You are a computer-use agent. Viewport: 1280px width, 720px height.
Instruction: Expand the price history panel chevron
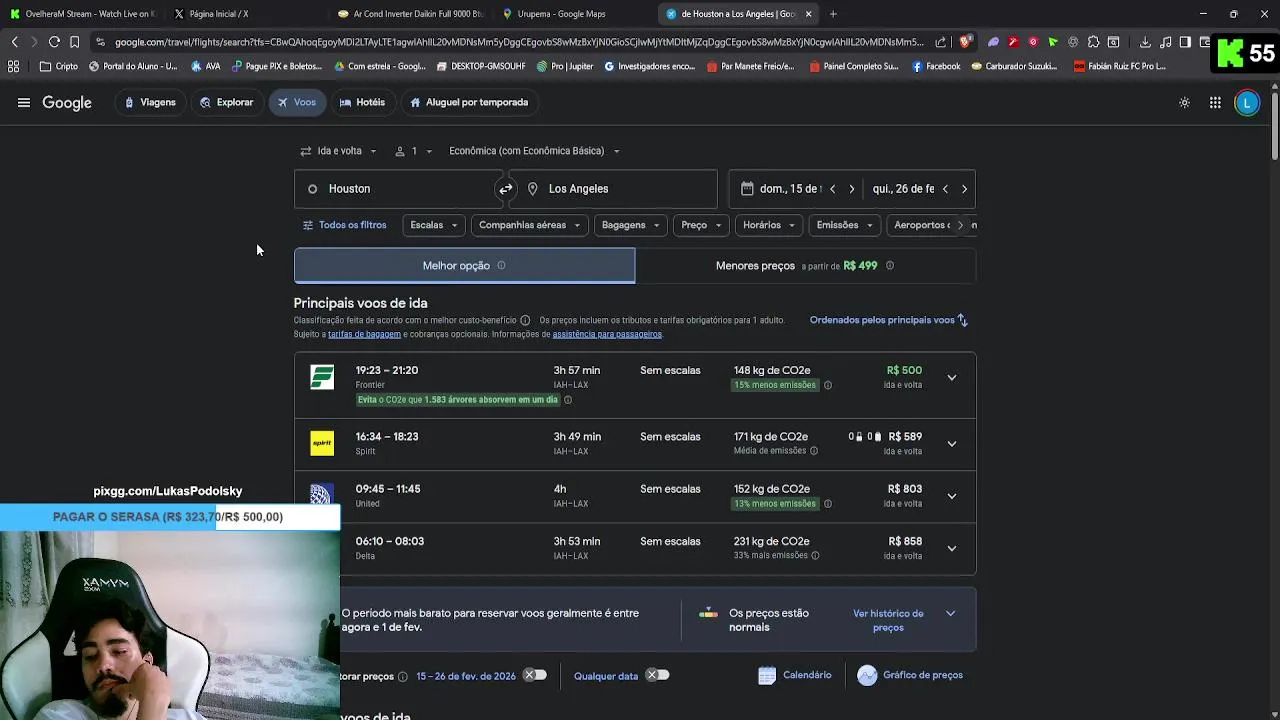pos(950,614)
